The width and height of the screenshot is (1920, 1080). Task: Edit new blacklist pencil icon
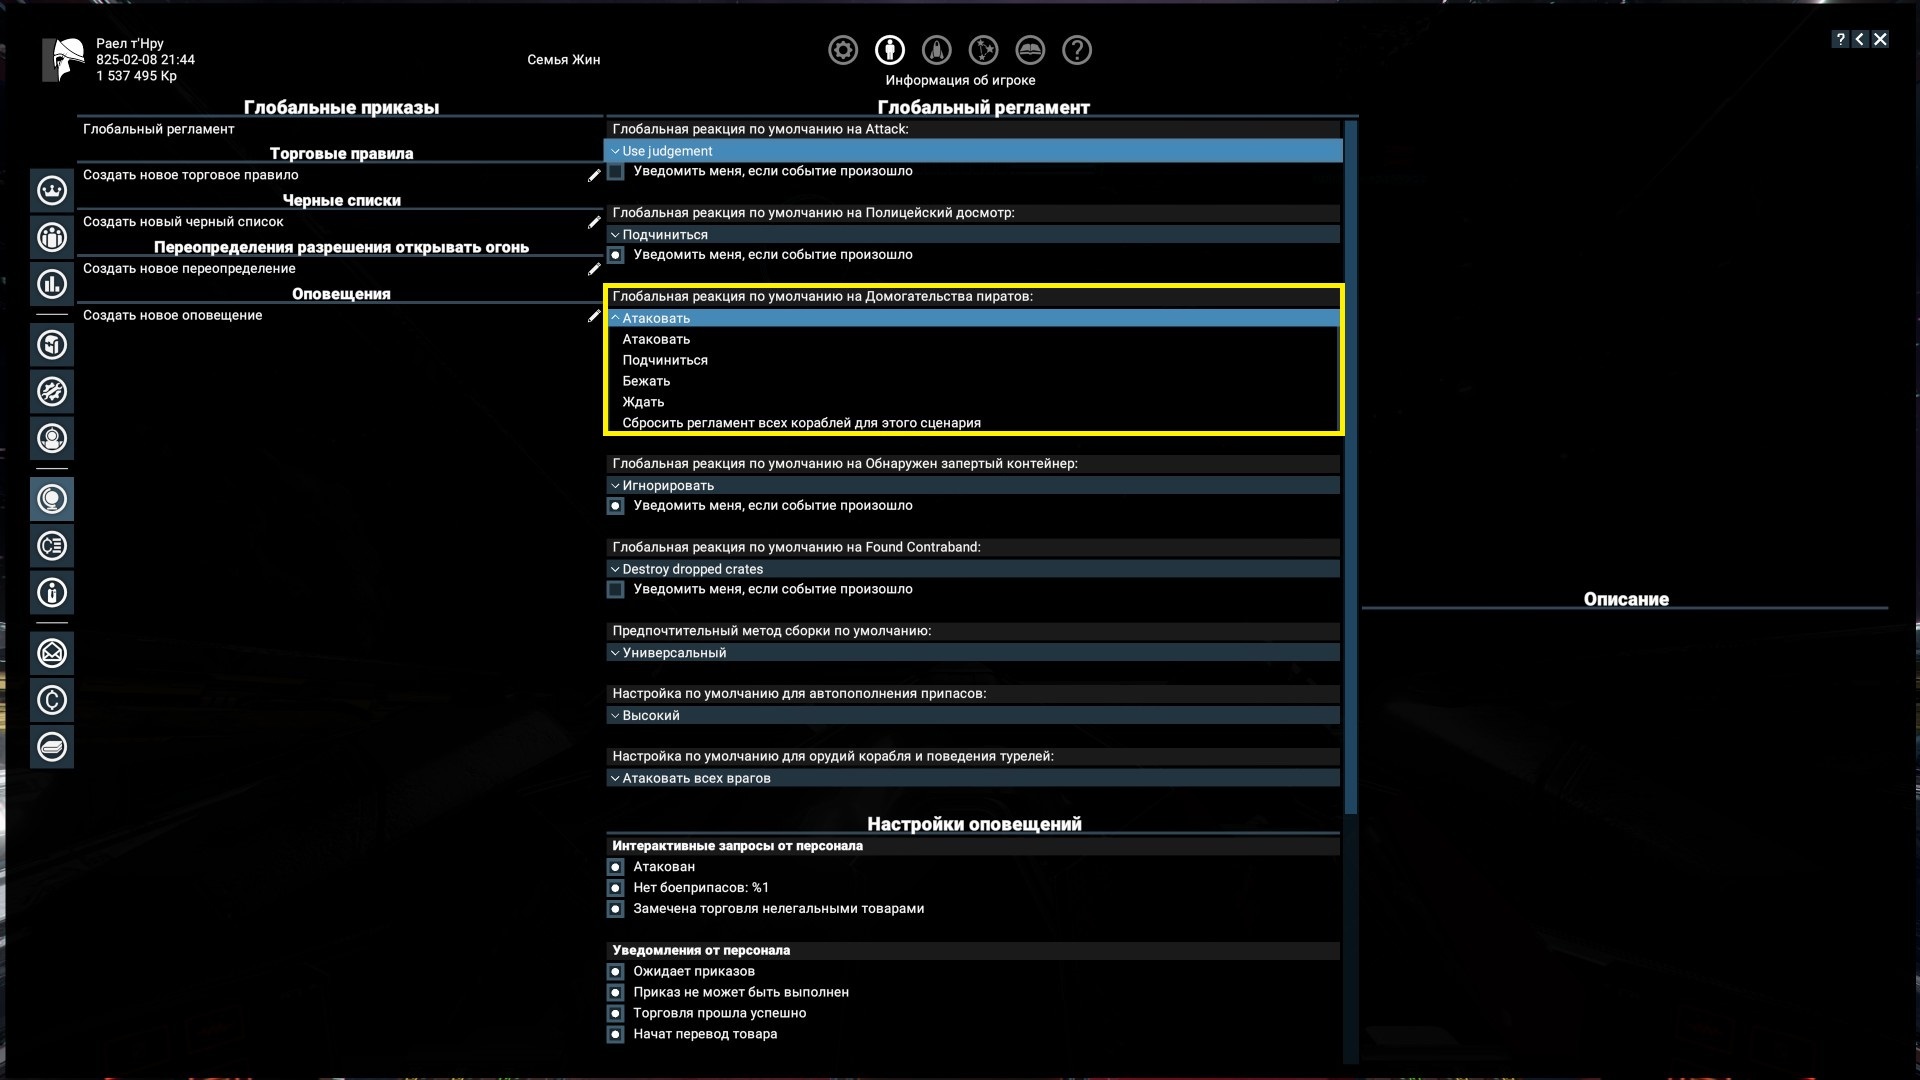click(x=594, y=222)
